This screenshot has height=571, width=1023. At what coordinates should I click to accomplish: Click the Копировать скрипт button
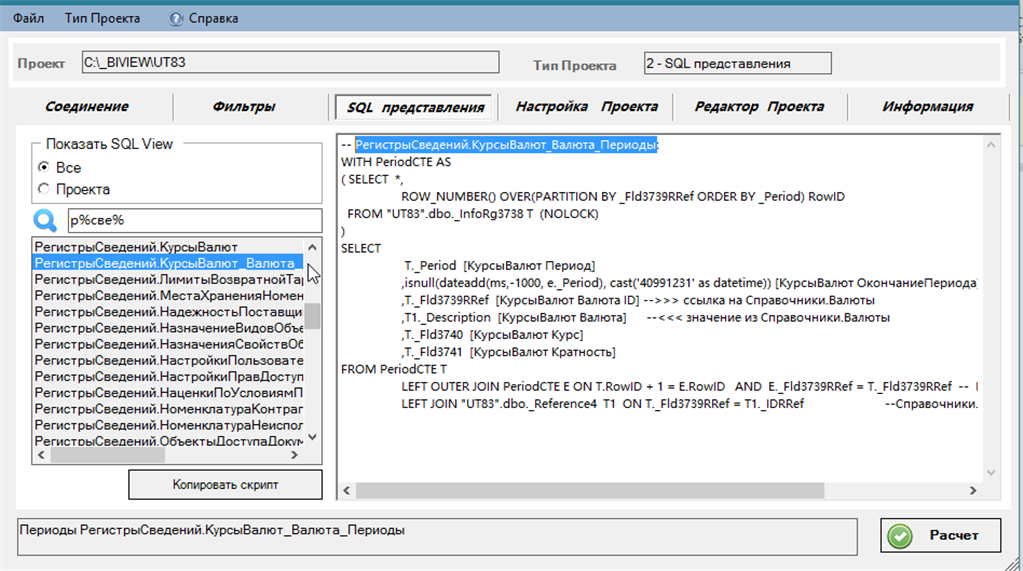(x=225, y=485)
